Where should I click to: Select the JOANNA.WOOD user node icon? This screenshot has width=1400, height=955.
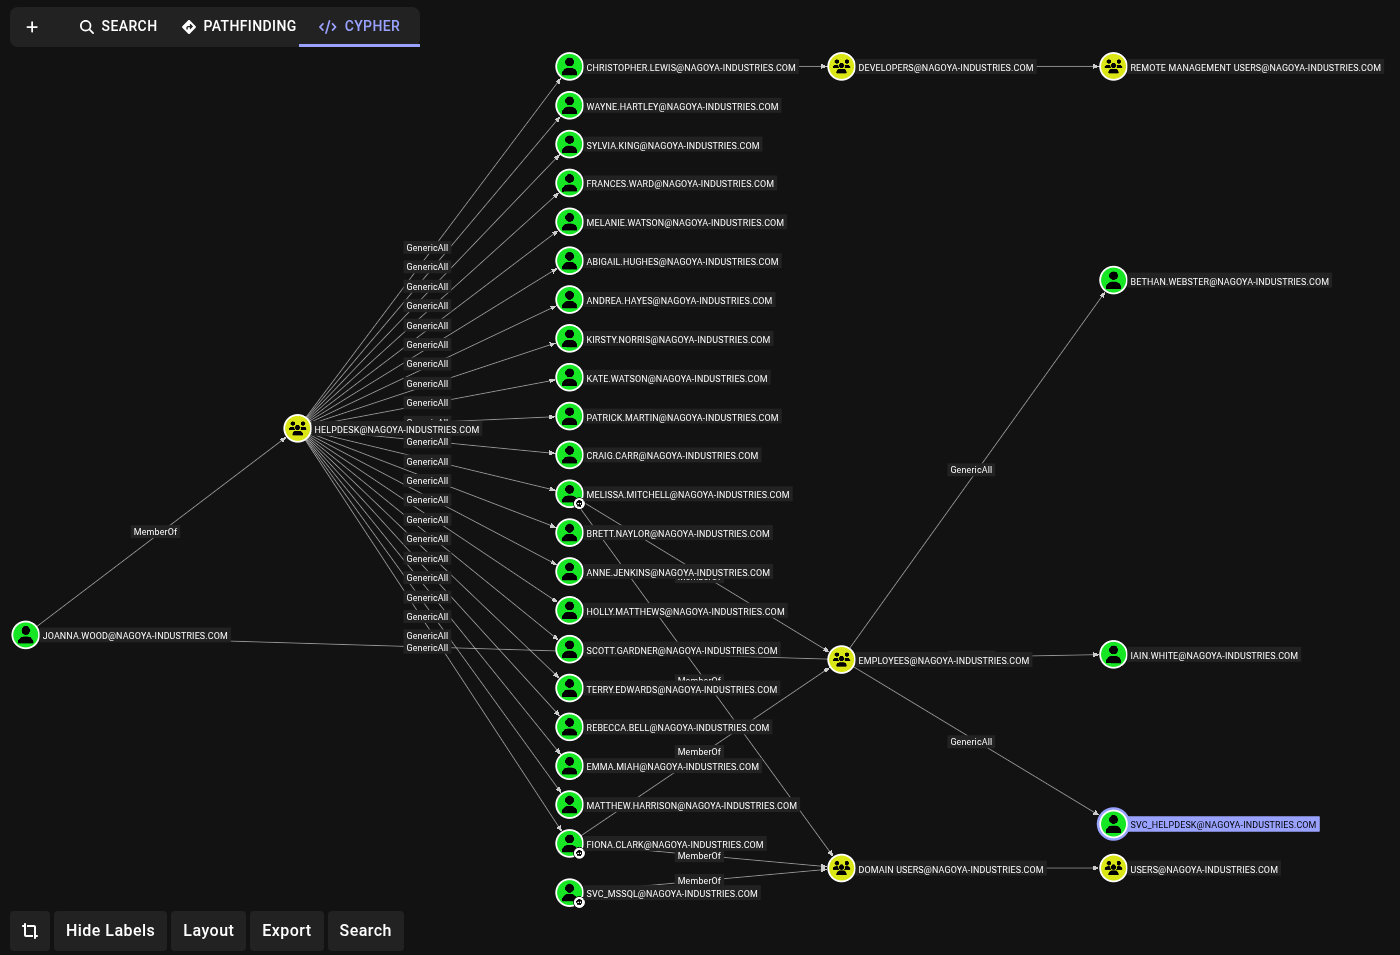26,635
